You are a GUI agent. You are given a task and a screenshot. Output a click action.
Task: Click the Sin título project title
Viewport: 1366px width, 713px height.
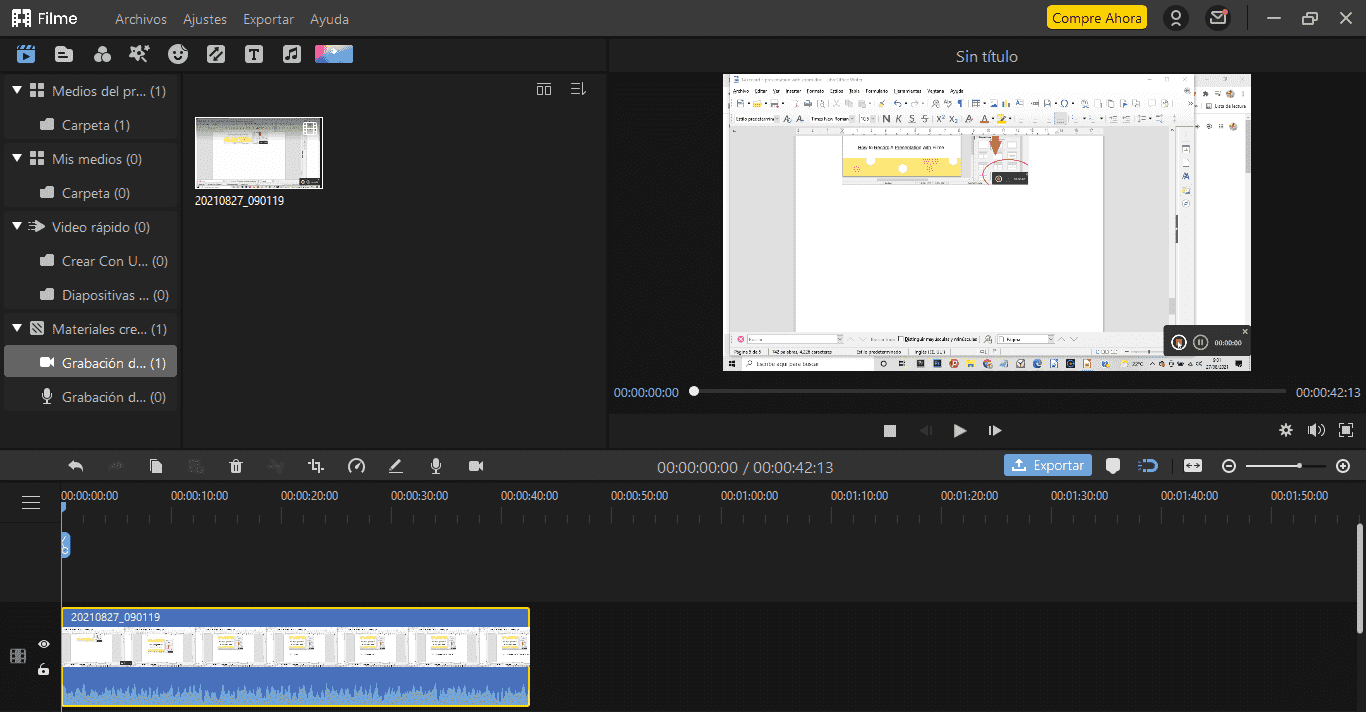click(x=986, y=57)
